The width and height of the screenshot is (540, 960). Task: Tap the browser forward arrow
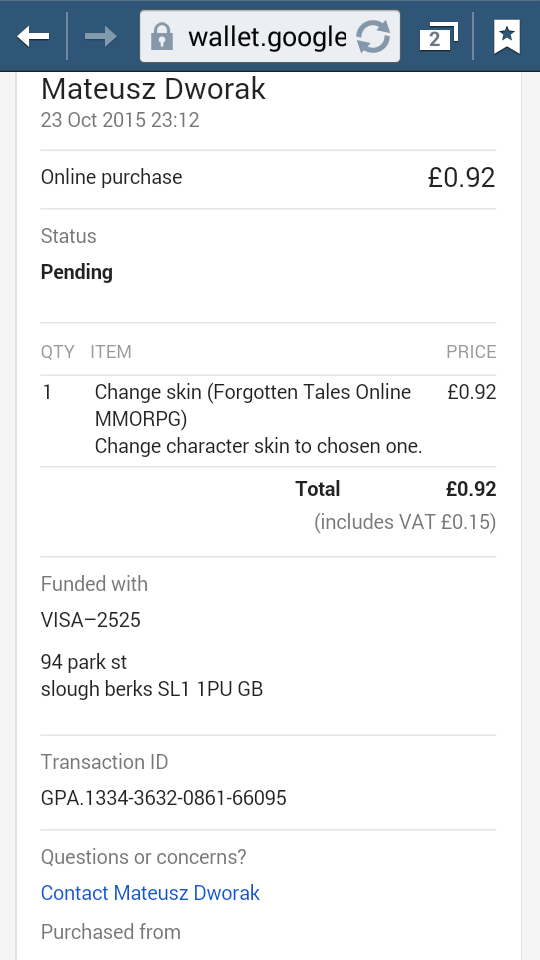click(100, 37)
